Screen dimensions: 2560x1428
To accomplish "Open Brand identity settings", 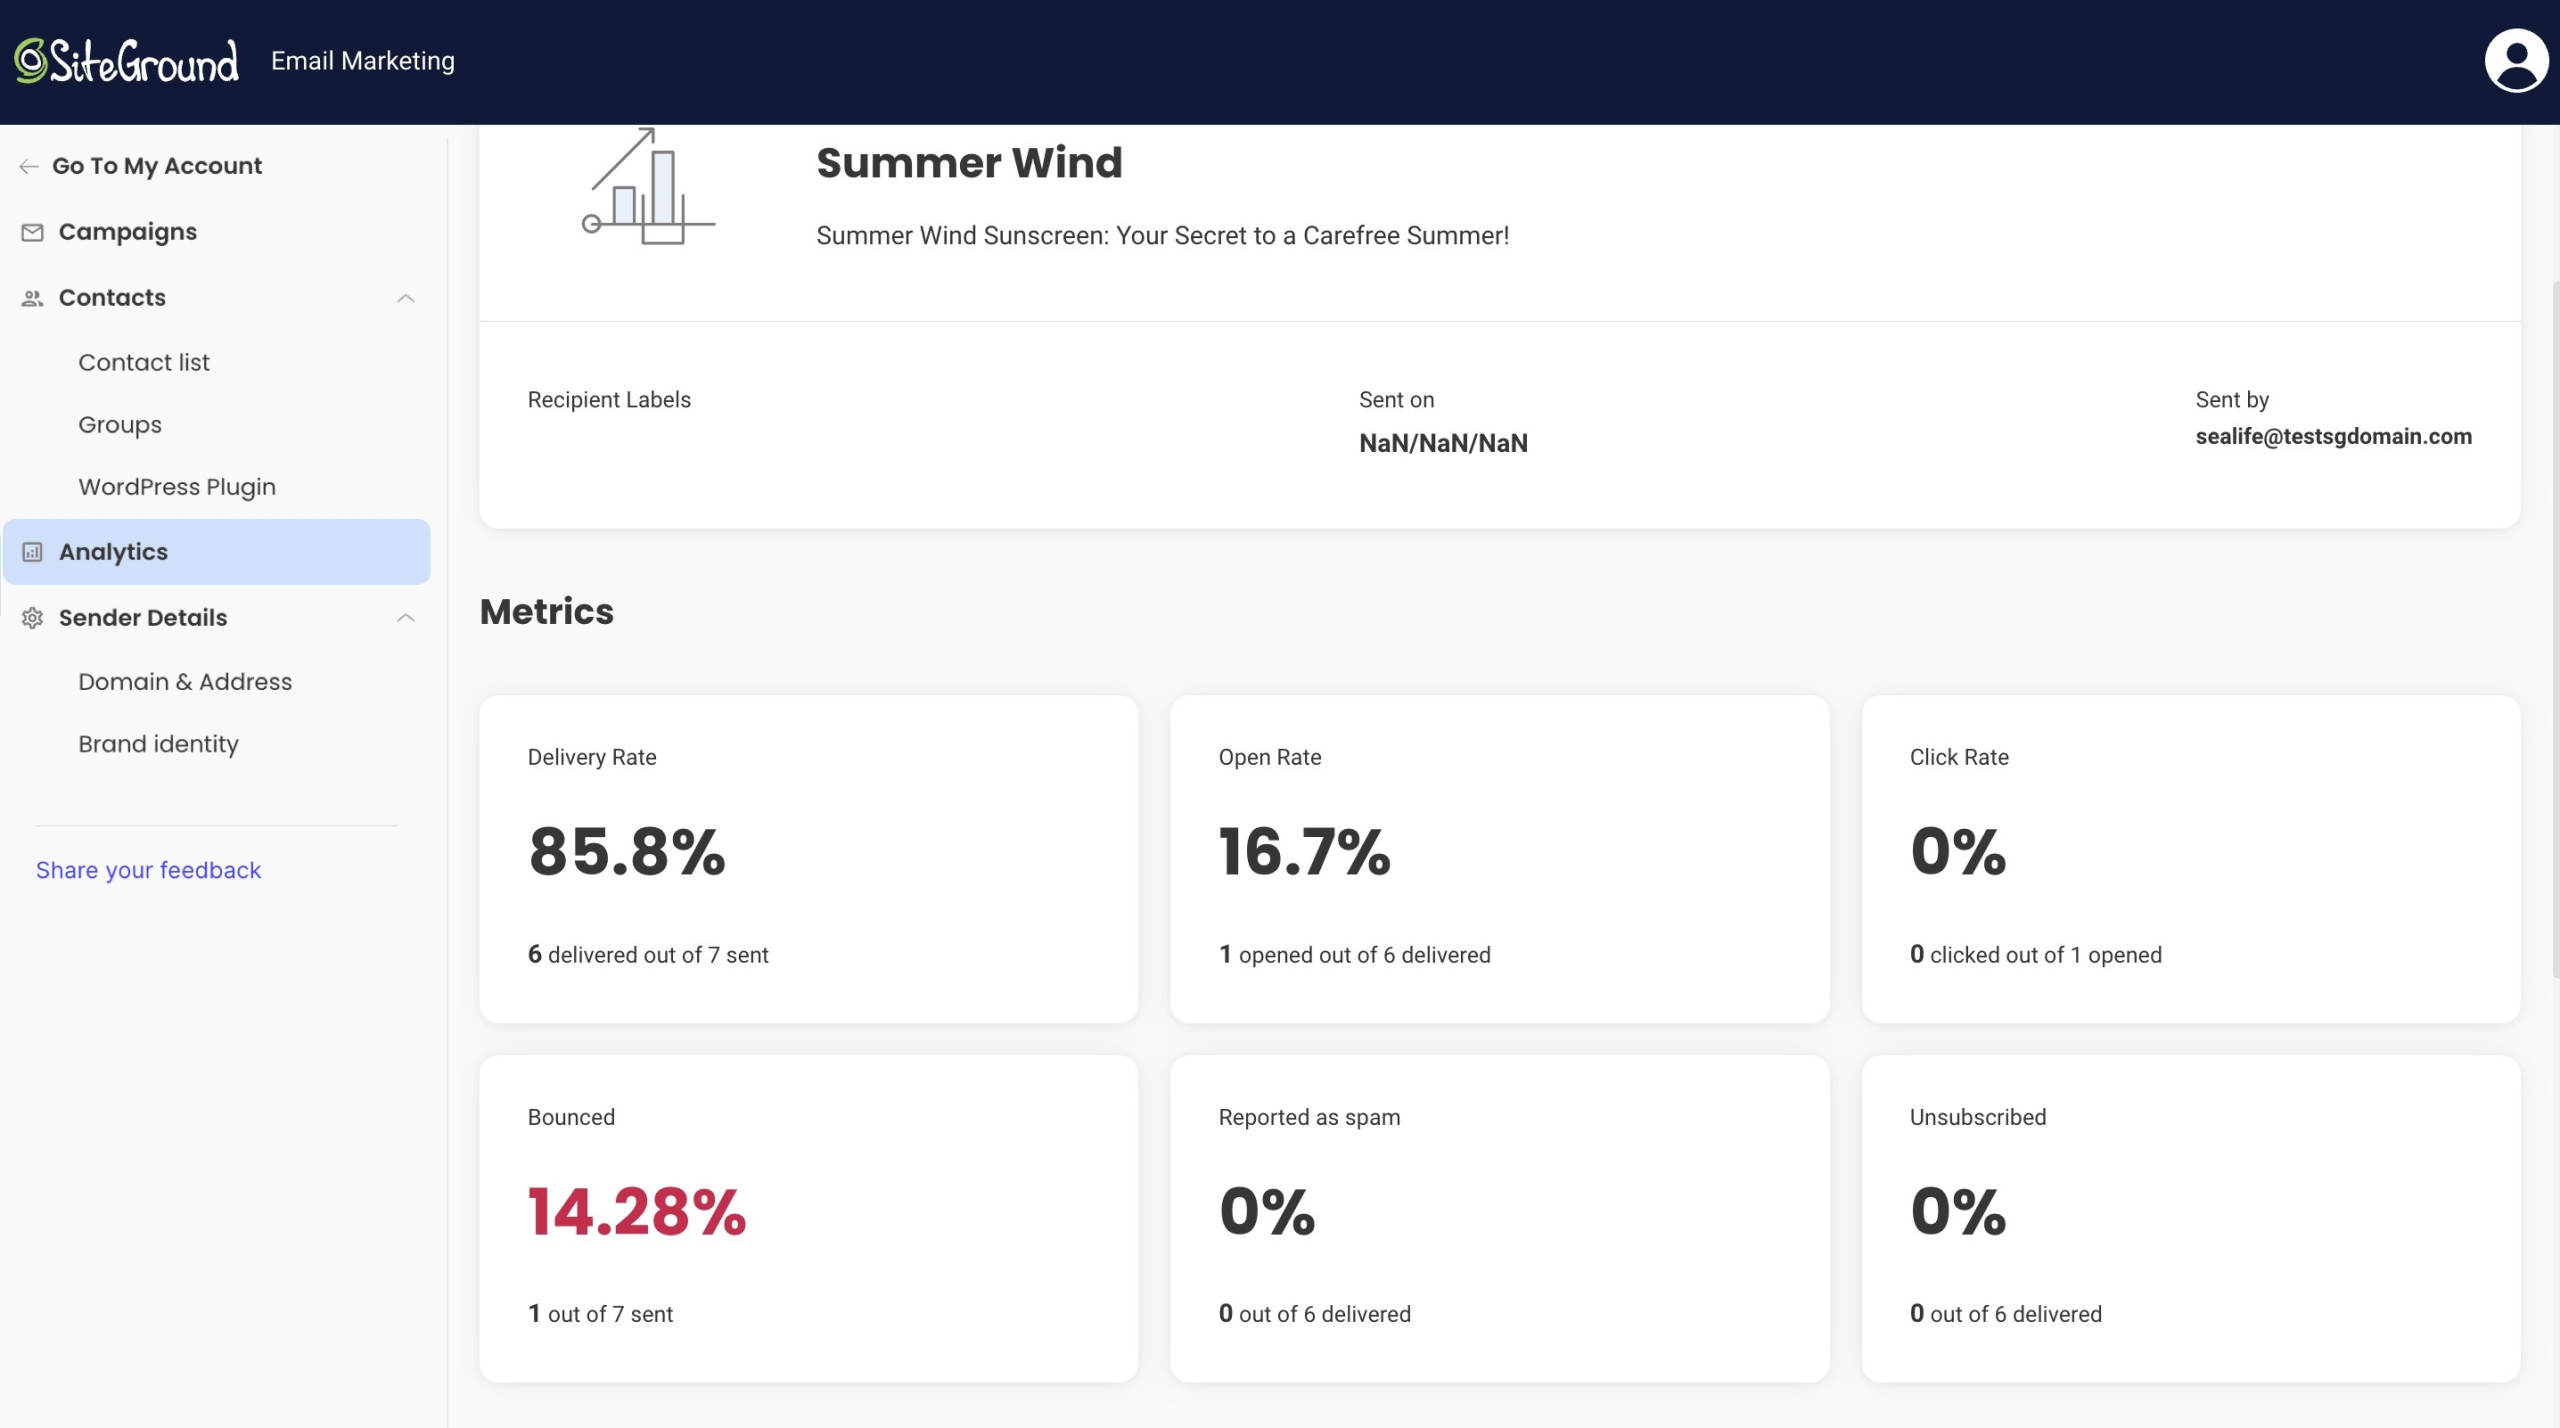I will [x=158, y=744].
